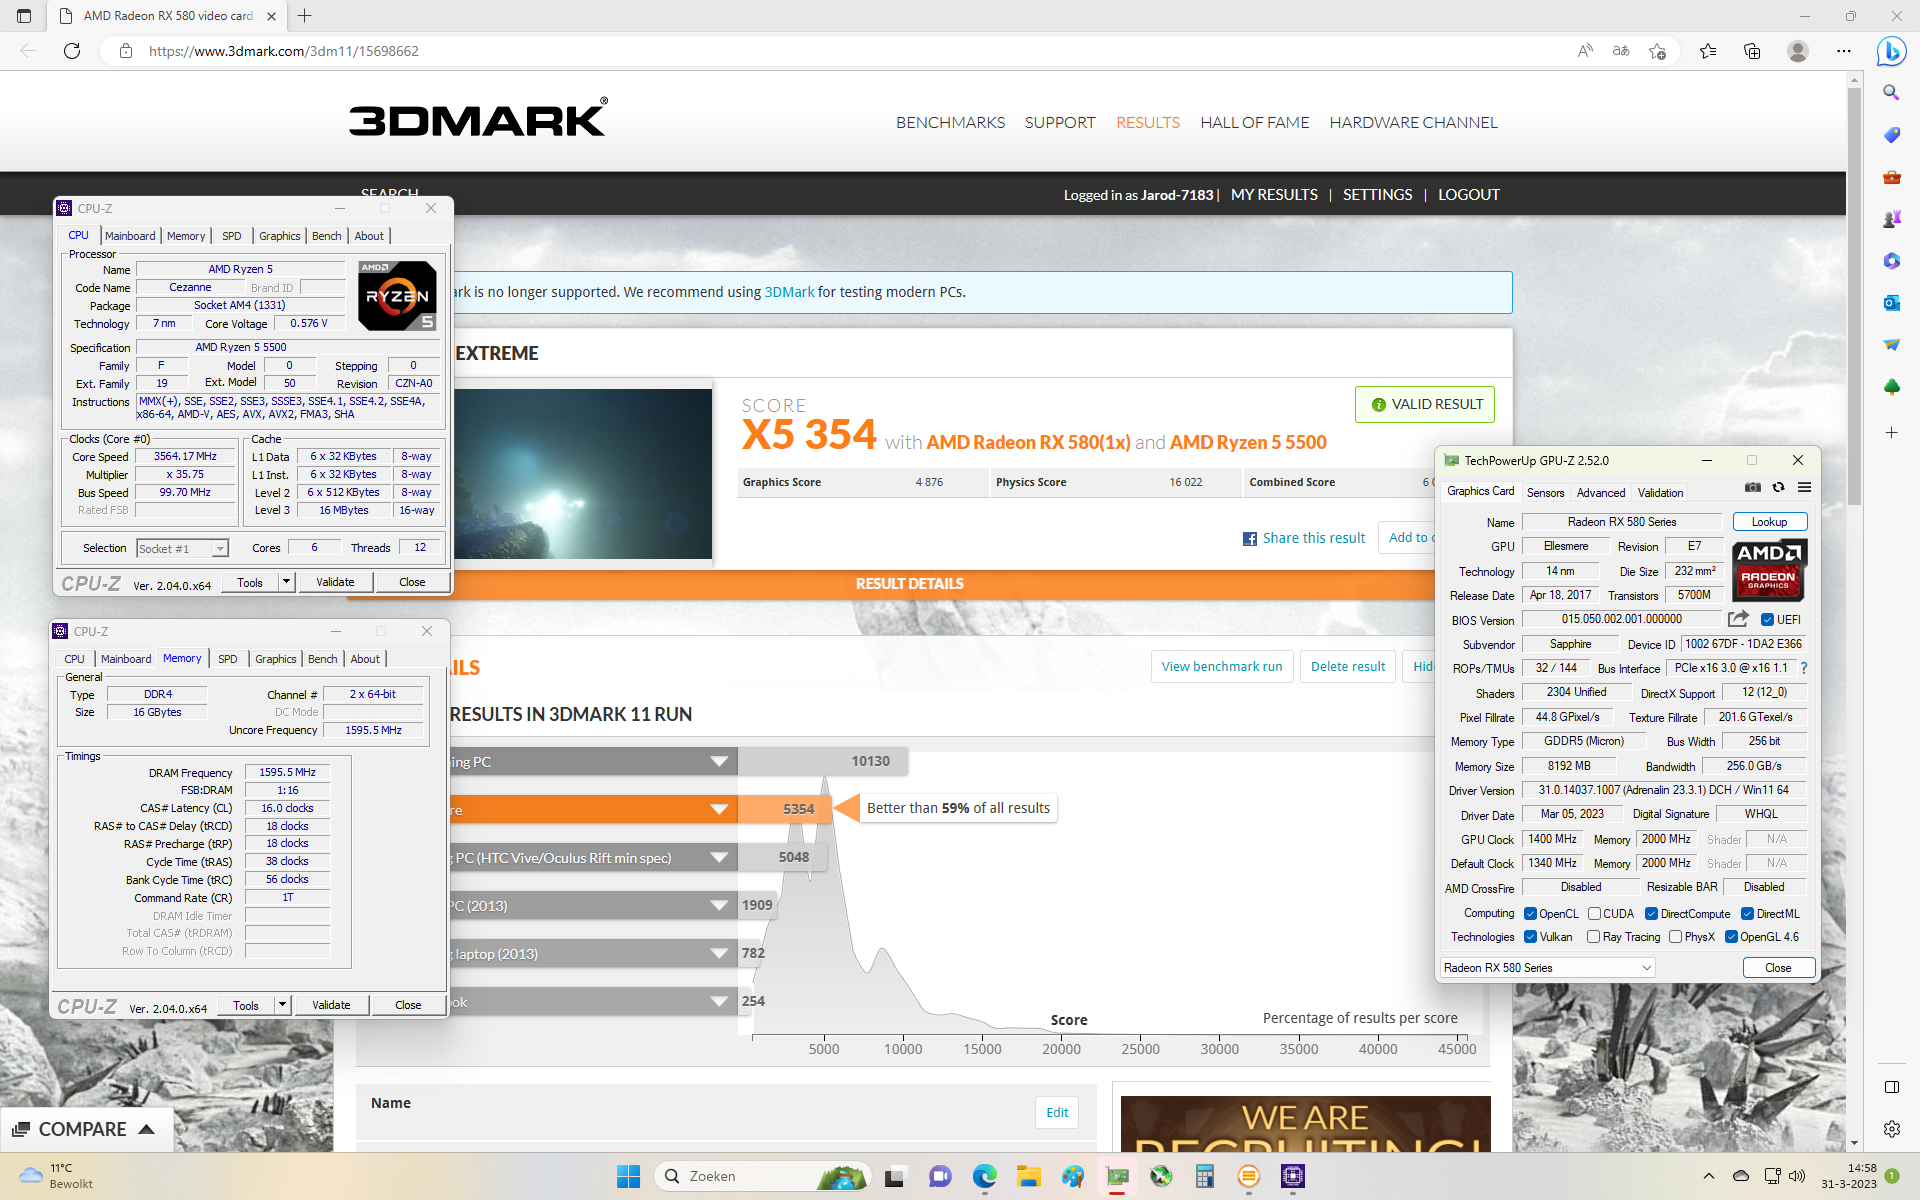The height and width of the screenshot is (1200, 1920).
Task: Open browser settings and more menu
Action: (1844, 51)
